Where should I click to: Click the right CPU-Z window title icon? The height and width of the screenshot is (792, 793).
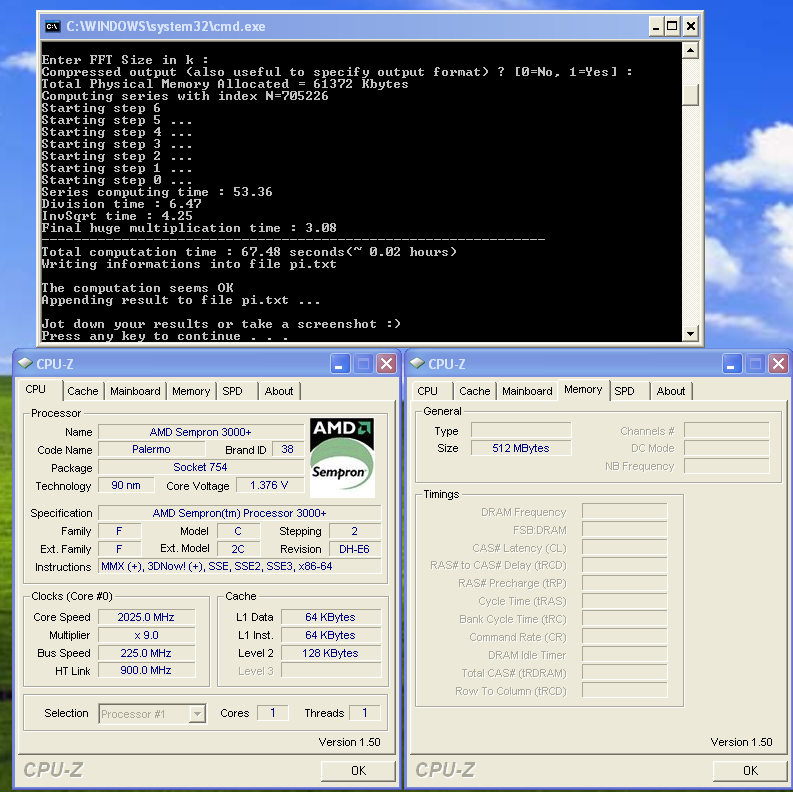[x=417, y=363]
